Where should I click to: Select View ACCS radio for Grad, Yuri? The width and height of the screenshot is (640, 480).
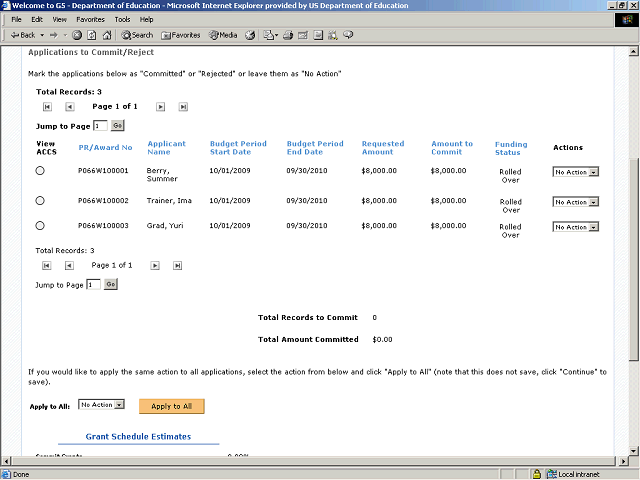[40, 225]
